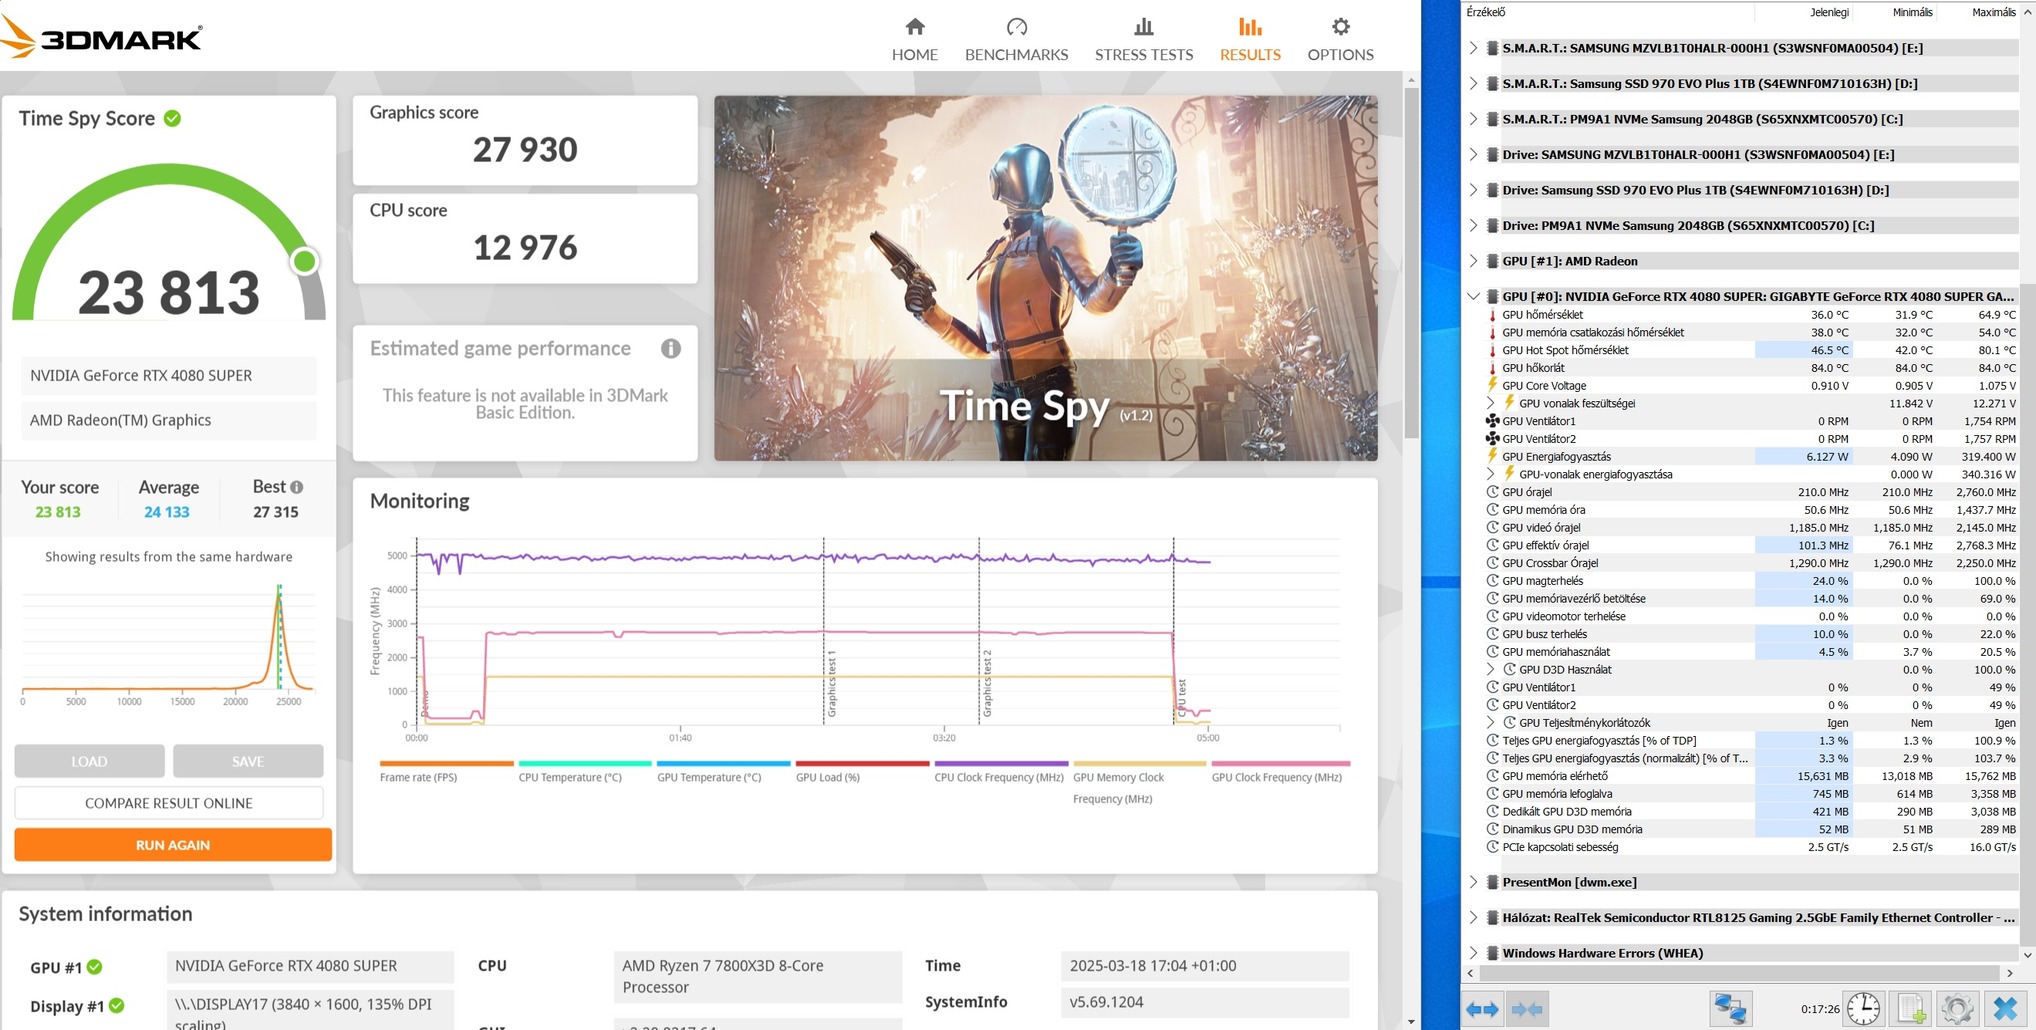The height and width of the screenshot is (1030, 2036).
Task: Click HWiNFO network monitors button
Action: (1730, 1009)
